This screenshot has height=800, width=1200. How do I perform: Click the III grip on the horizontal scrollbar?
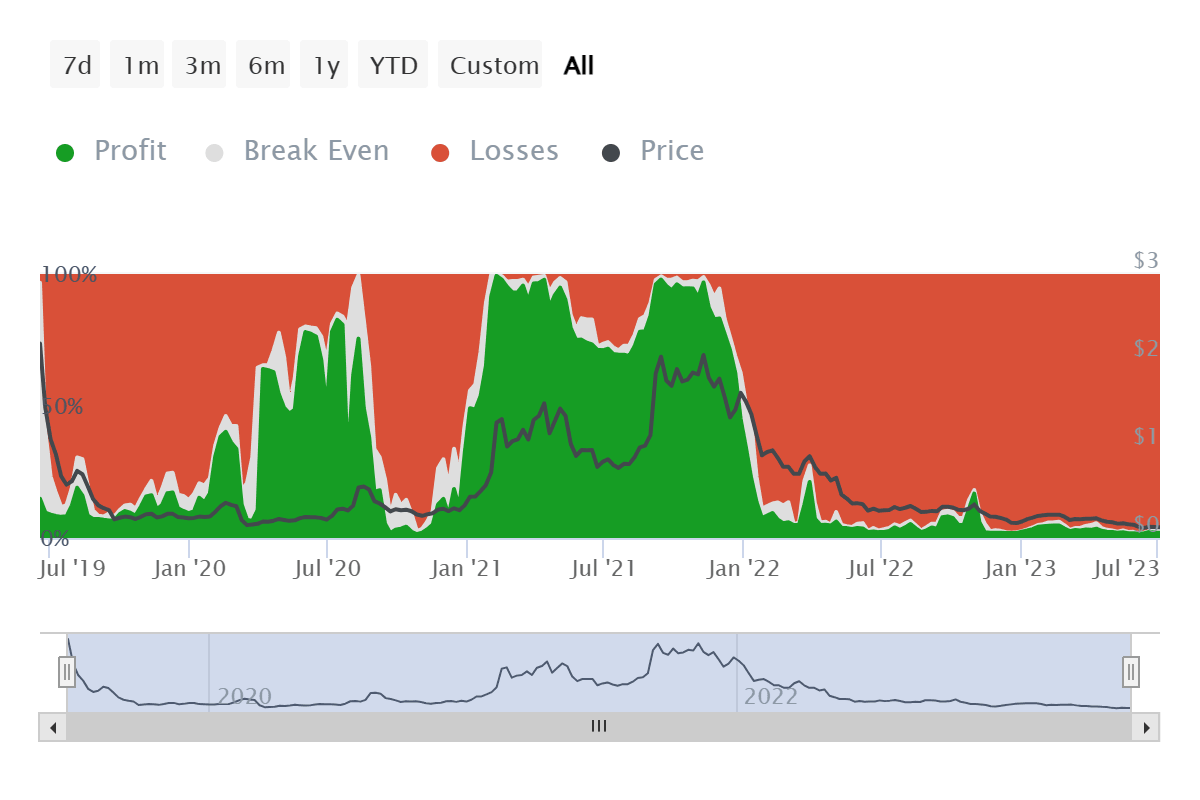point(598,727)
